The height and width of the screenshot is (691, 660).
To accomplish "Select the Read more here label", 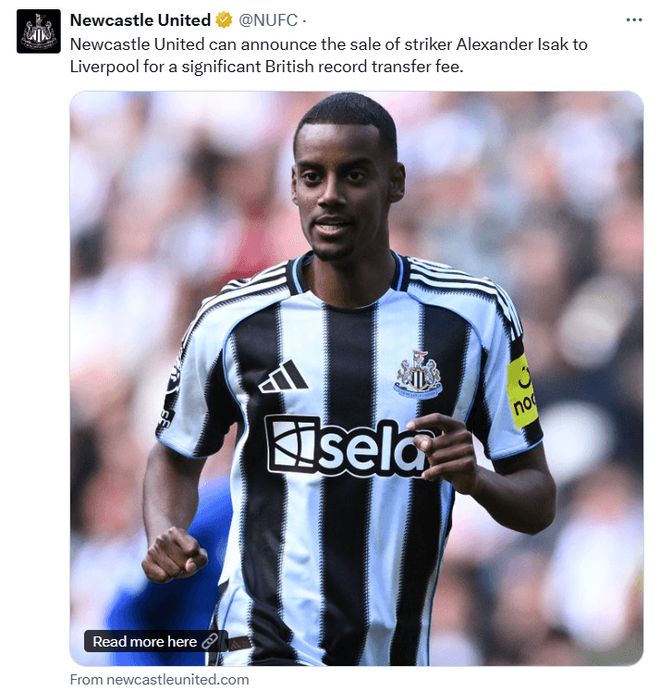I will (145, 642).
